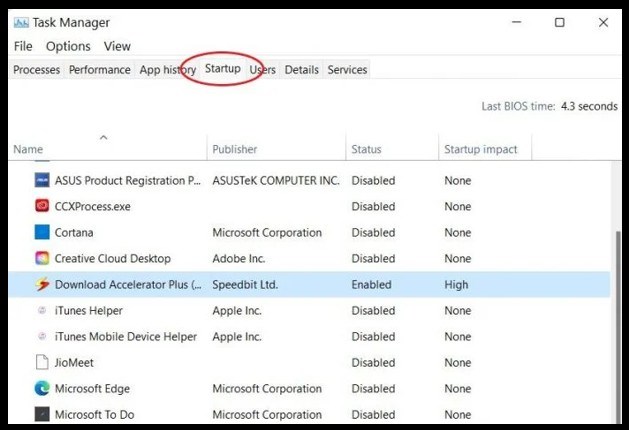629x430 pixels.
Task: Open the Options menu
Action: 68,46
